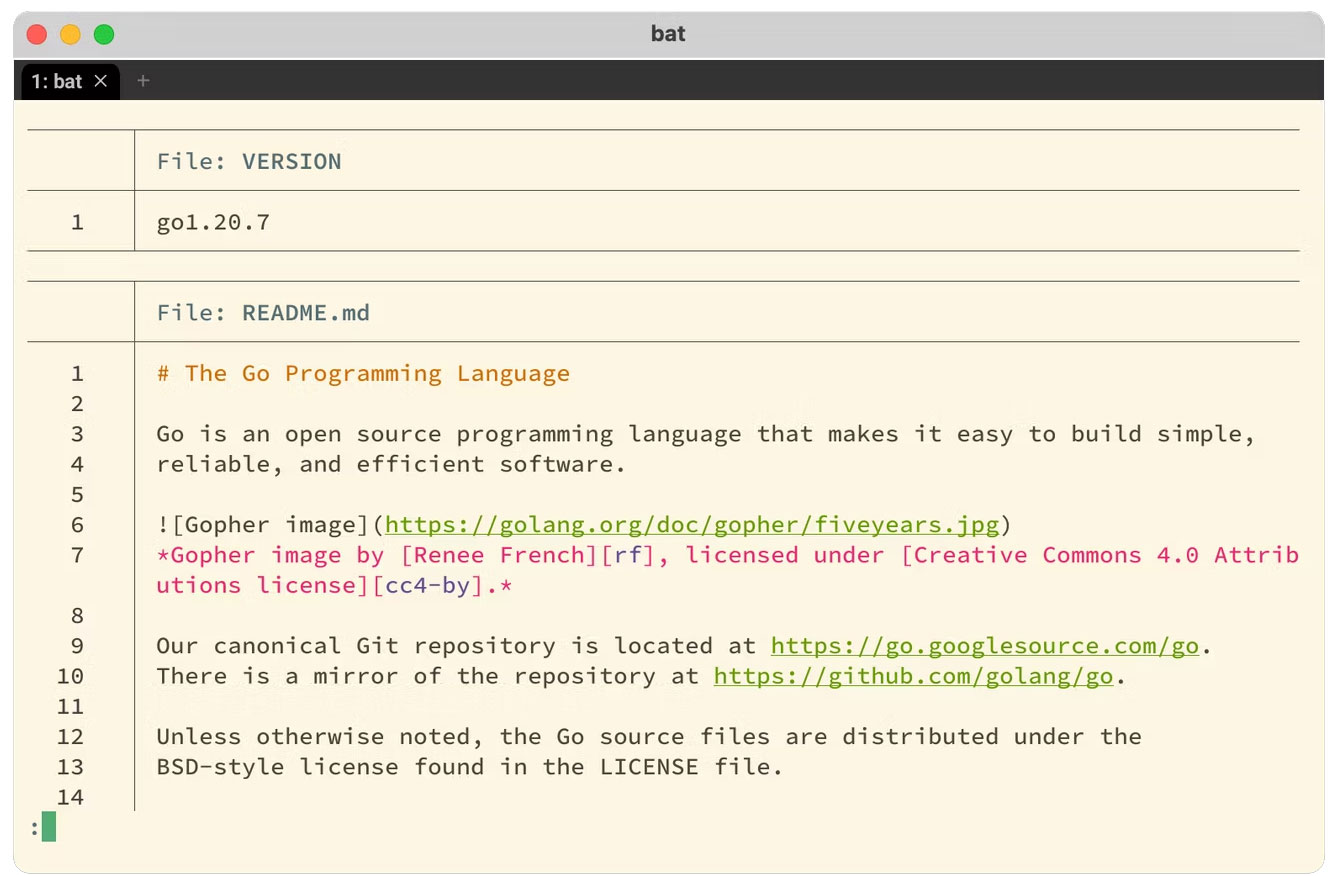Click the pager prompt cursor block

[x=49, y=827]
